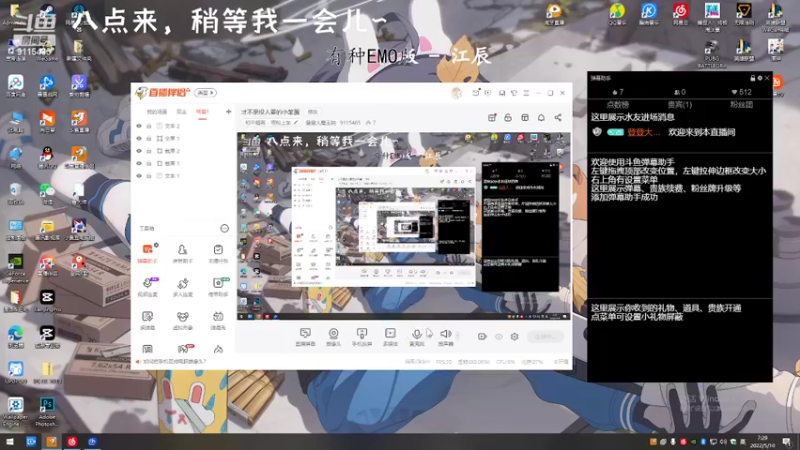Screen dimensions: 800x450
Task: Edit the room category pencil icon
Action: click(x=296, y=123)
